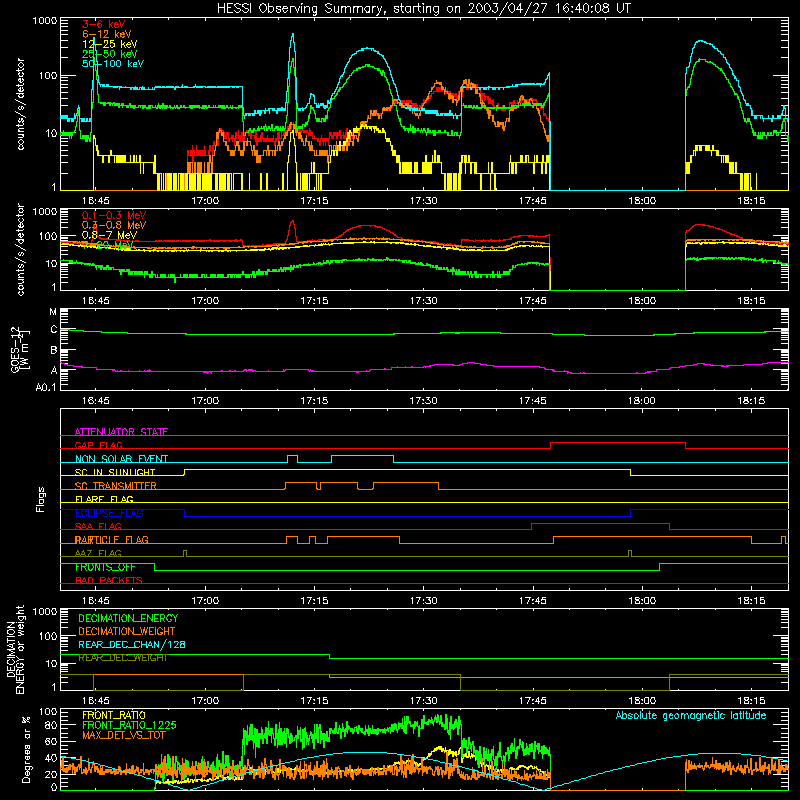
Task: Click the yellow 12-25 keV legend label
Action: pos(110,44)
